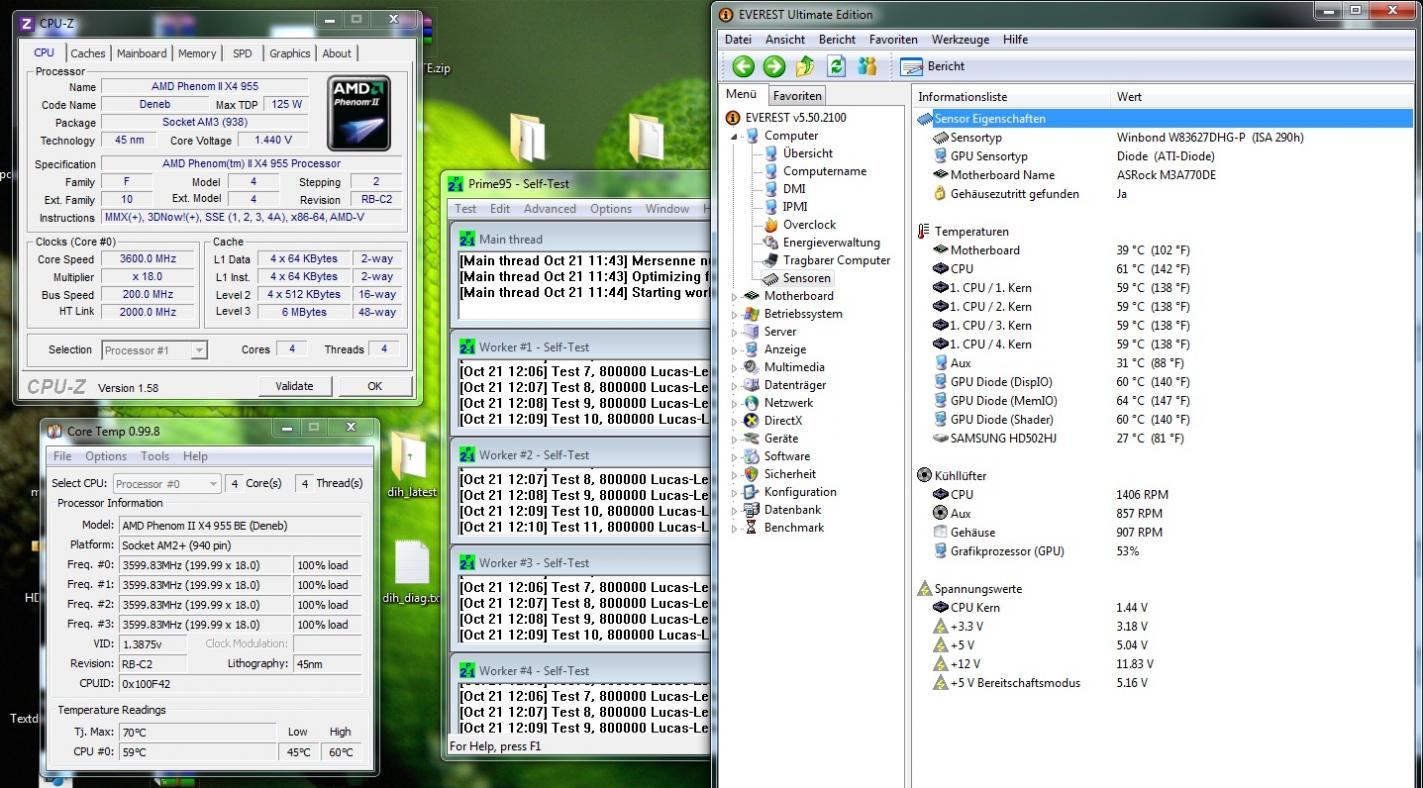Open the Datei menu in EVEREST

point(738,40)
